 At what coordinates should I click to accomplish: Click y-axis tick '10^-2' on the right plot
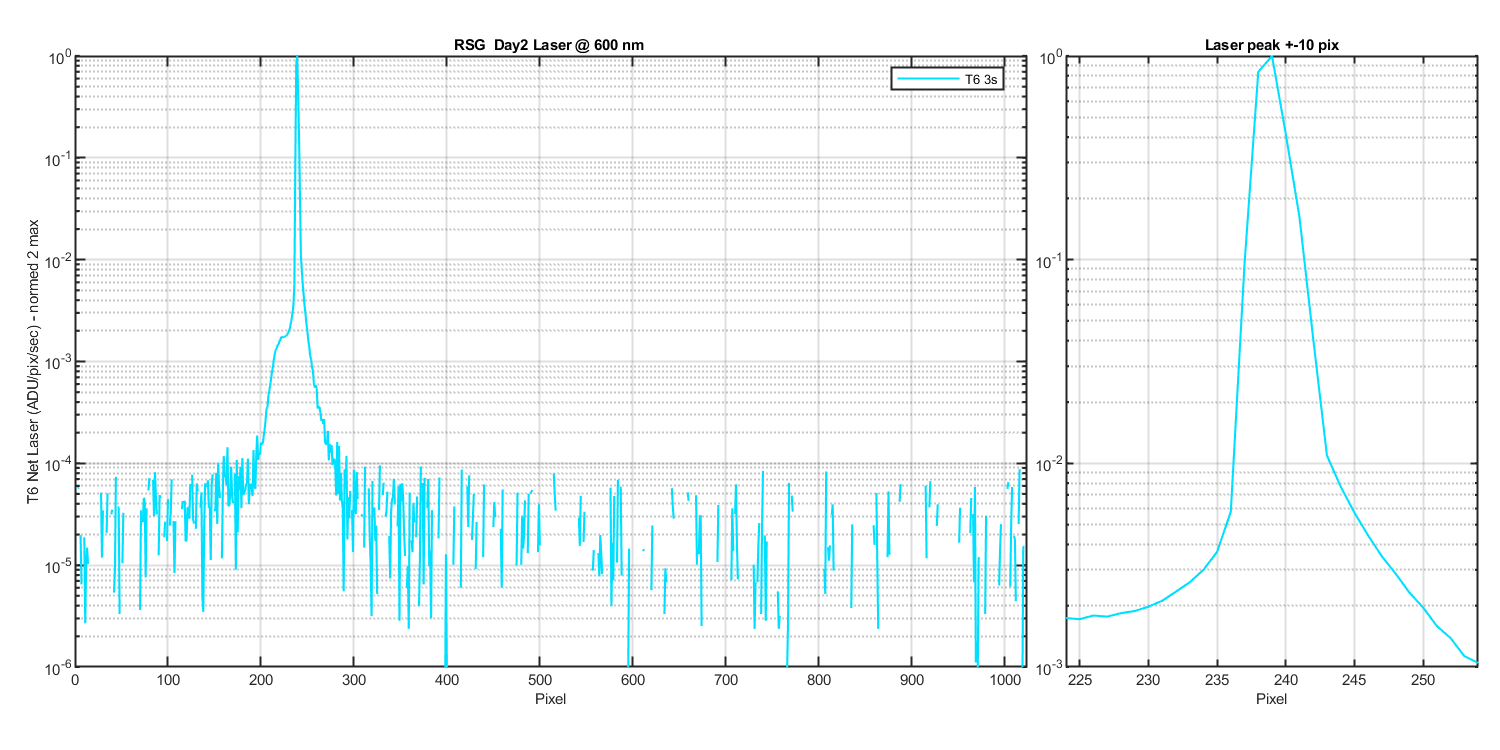coord(1049,463)
